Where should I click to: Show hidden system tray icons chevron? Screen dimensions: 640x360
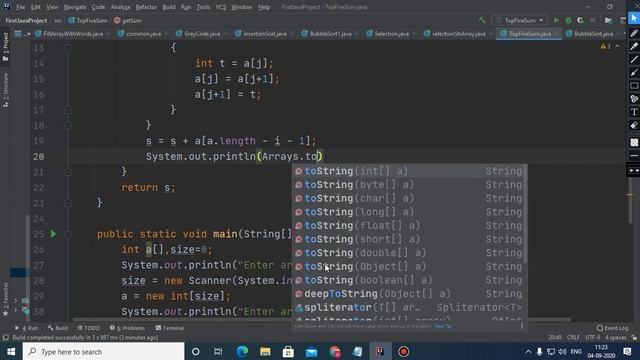pyautogui.click(x=528, y=351)
